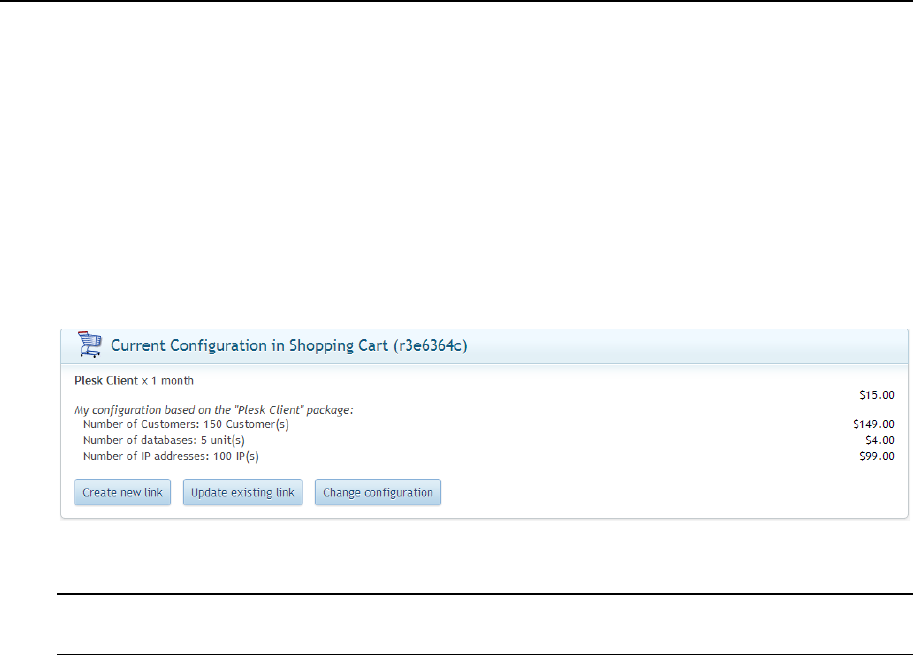
Task: Click the My configuration based on package line
Action: pyautogui.click(x=214, y=410)
